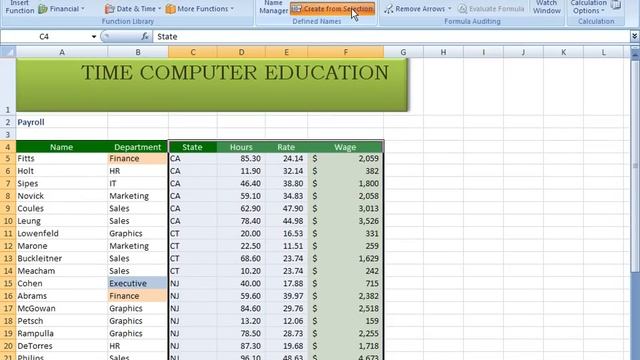
Task: Click the More Functions book icon
Action: 170,9
